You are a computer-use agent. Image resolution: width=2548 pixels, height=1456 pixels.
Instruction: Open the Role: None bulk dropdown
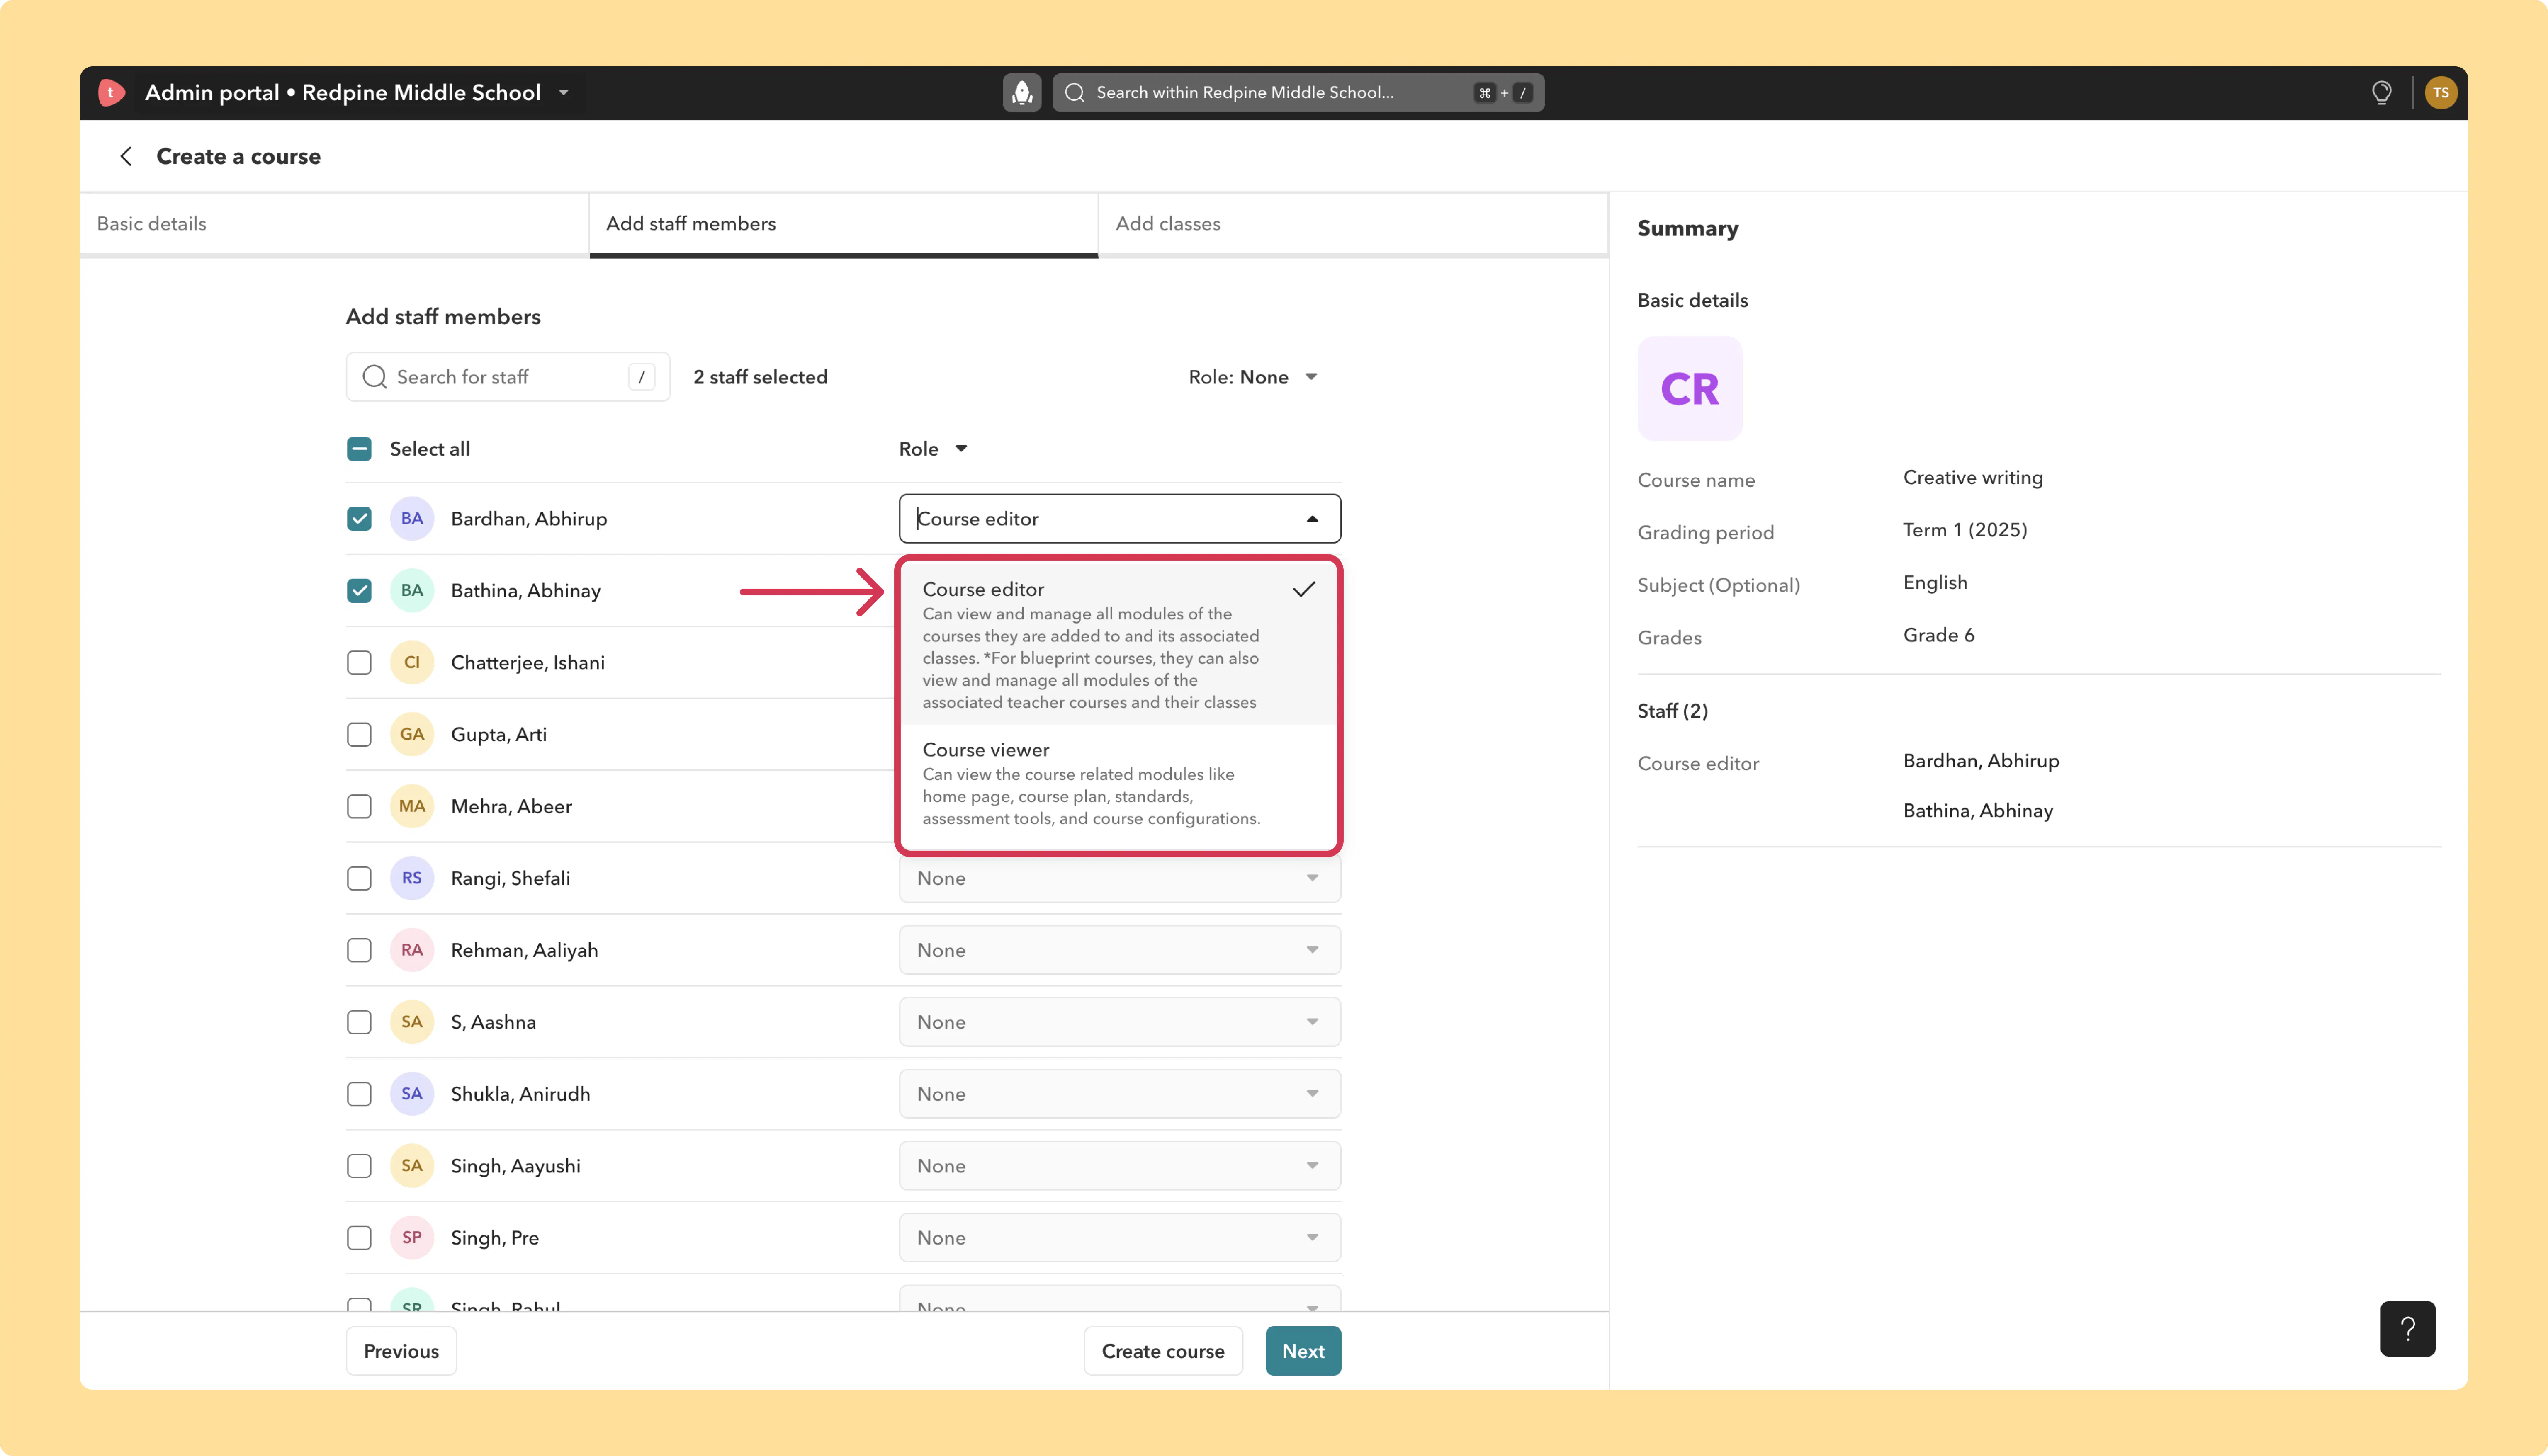[x=1253, y=377]
